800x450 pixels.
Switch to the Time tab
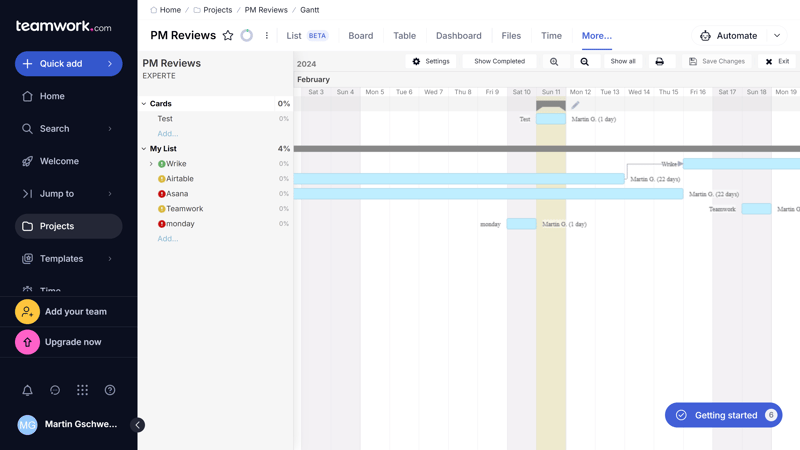552,36
